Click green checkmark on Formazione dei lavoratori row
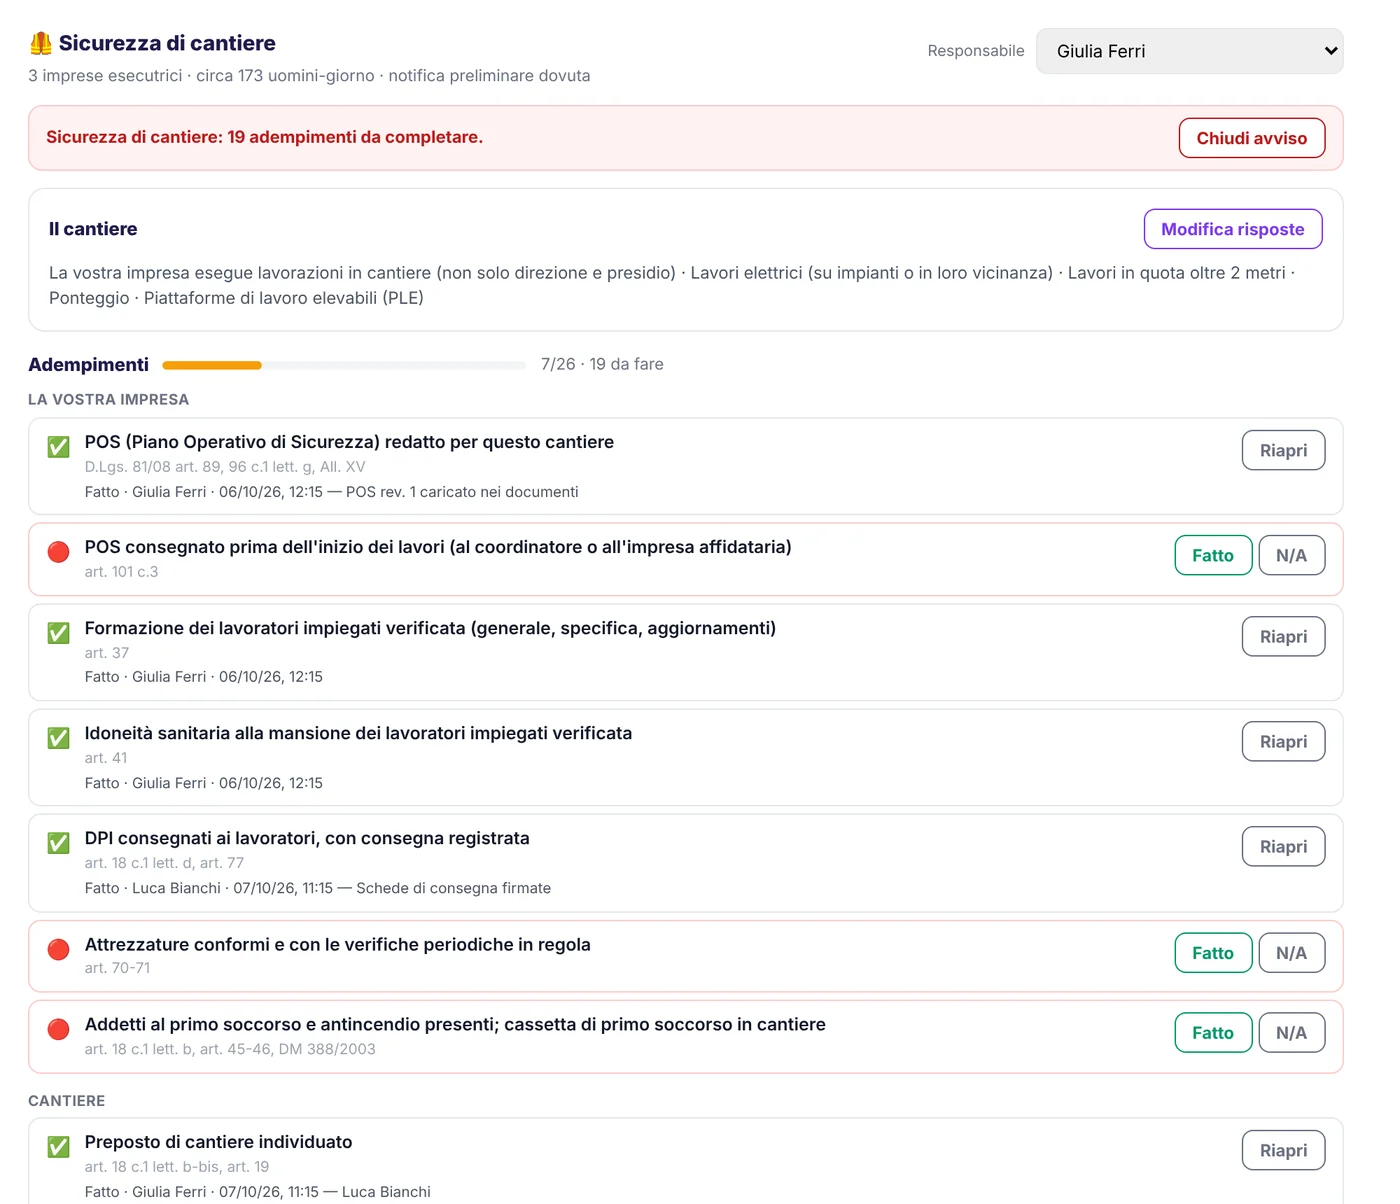This screenshot has width=1400, height=1204. (59, 633)
